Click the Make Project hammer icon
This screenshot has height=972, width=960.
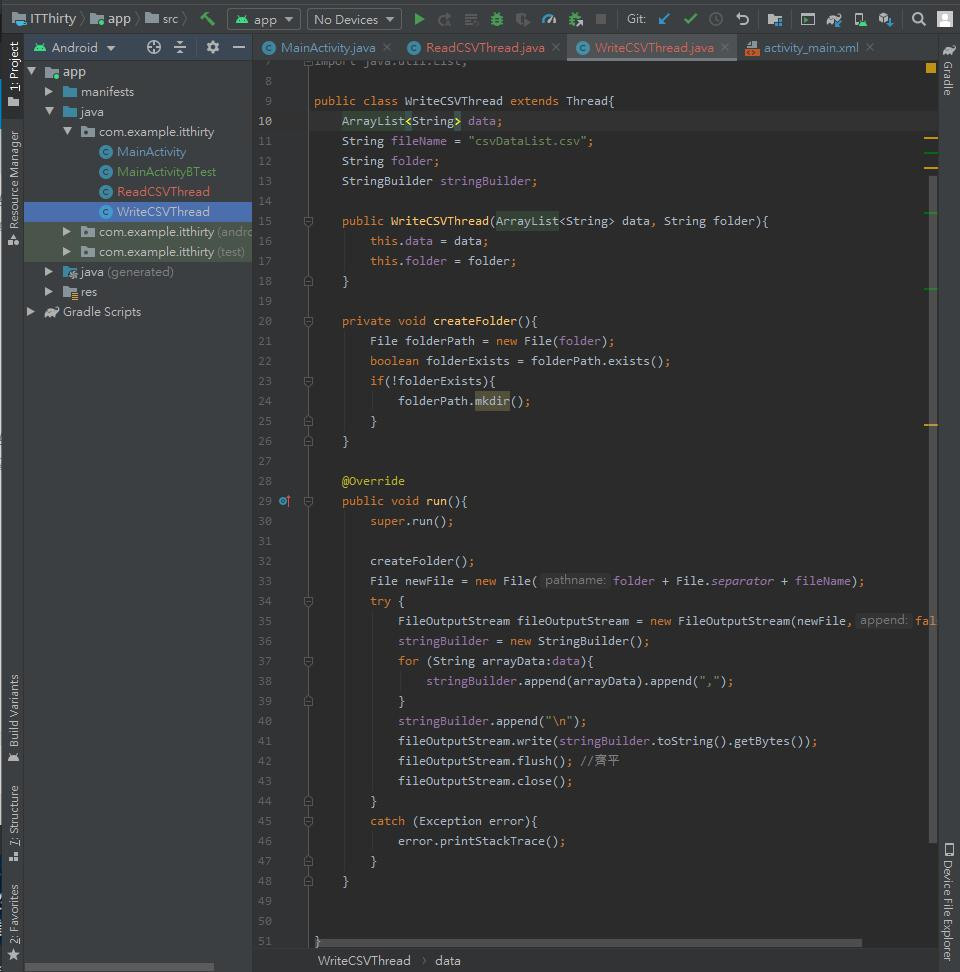pos(207,19)
